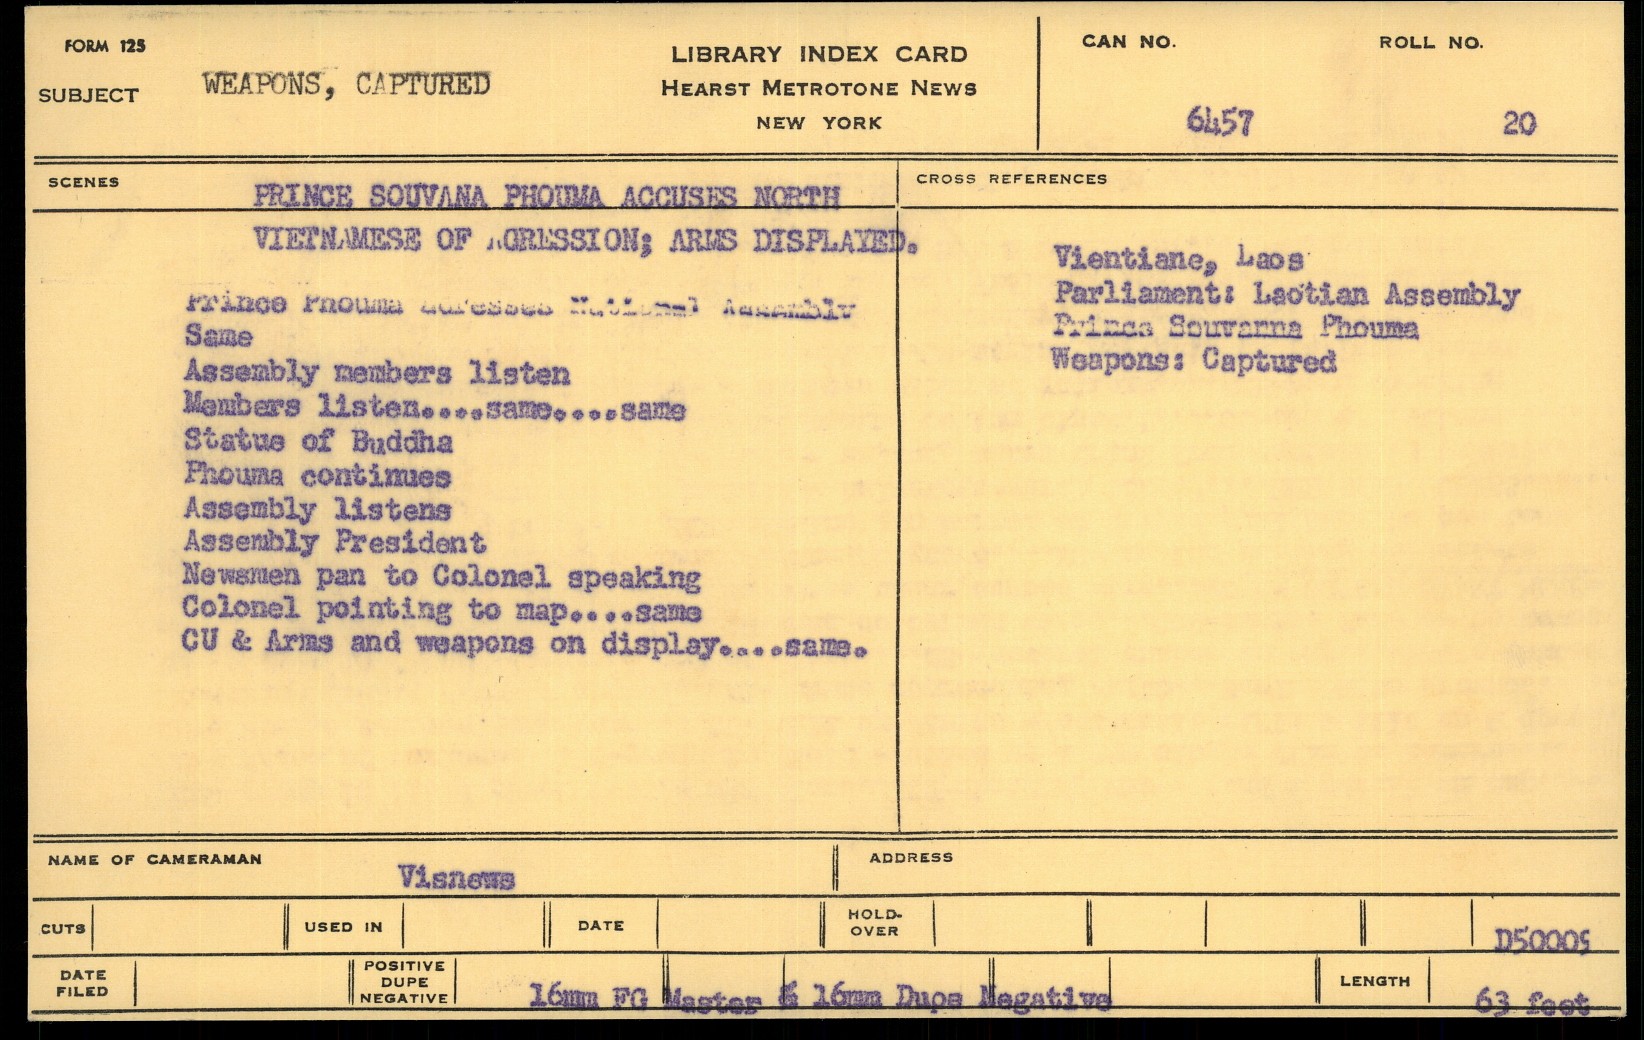Image resolution: width=1644 pixels, height=1040 pixels.
Task: Click the 'Statue of Buddha' scene line
Action: 318,441
